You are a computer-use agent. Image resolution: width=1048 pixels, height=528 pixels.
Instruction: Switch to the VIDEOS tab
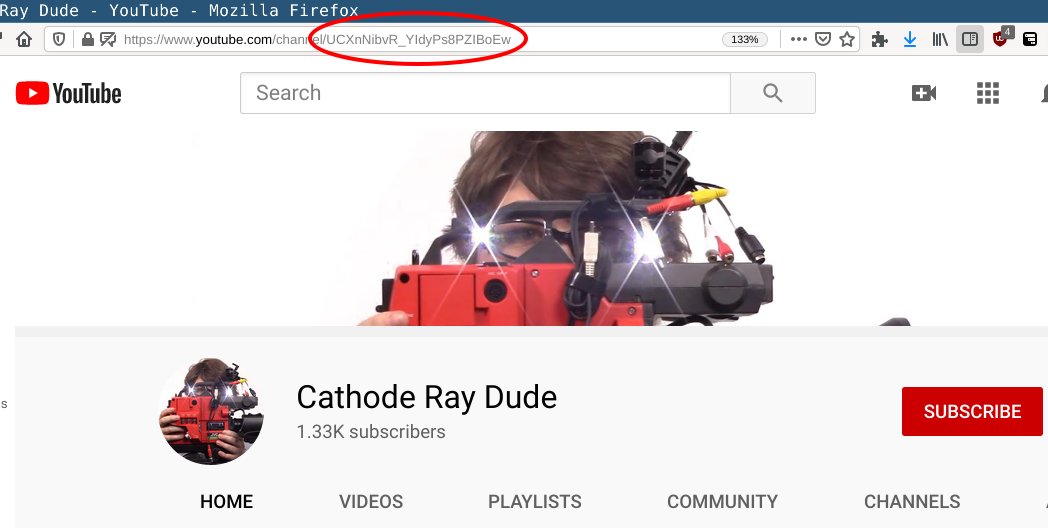(371, 501)
